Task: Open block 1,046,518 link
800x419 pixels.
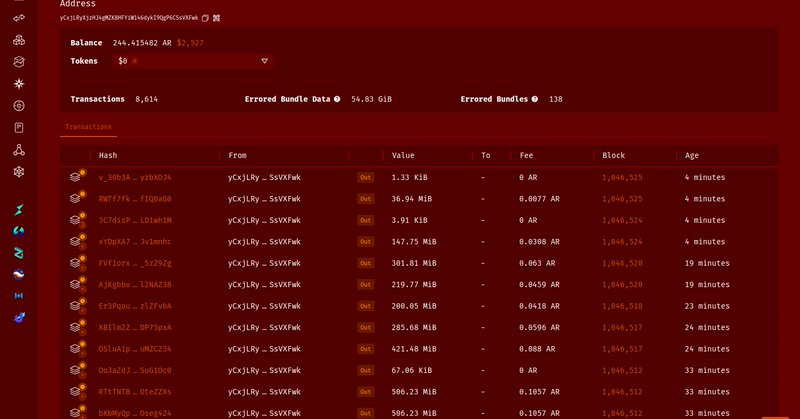Action: (622, 306)
